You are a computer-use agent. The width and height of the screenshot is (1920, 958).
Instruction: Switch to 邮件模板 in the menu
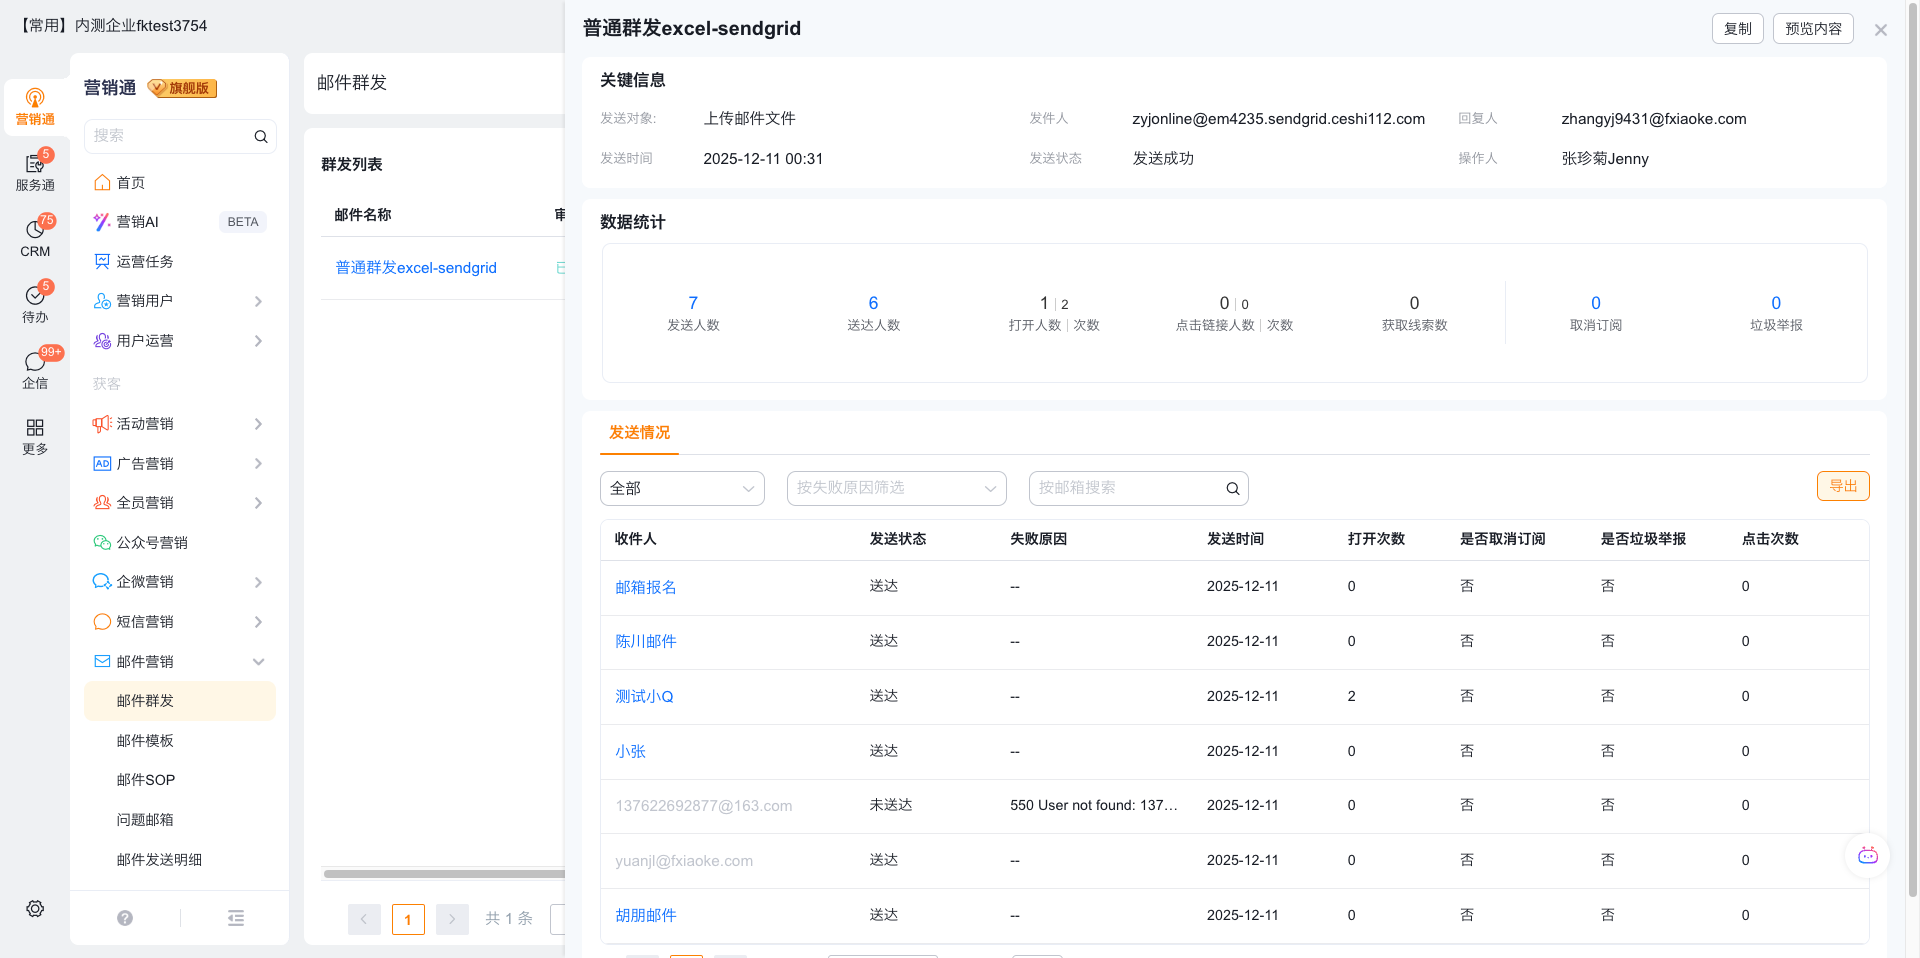[x=146, y=740]
